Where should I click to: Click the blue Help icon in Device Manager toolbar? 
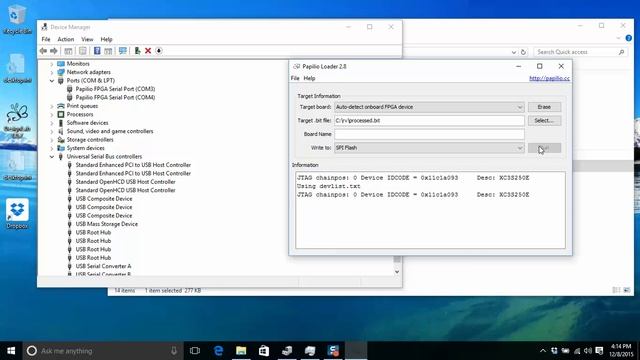[97, 51]
